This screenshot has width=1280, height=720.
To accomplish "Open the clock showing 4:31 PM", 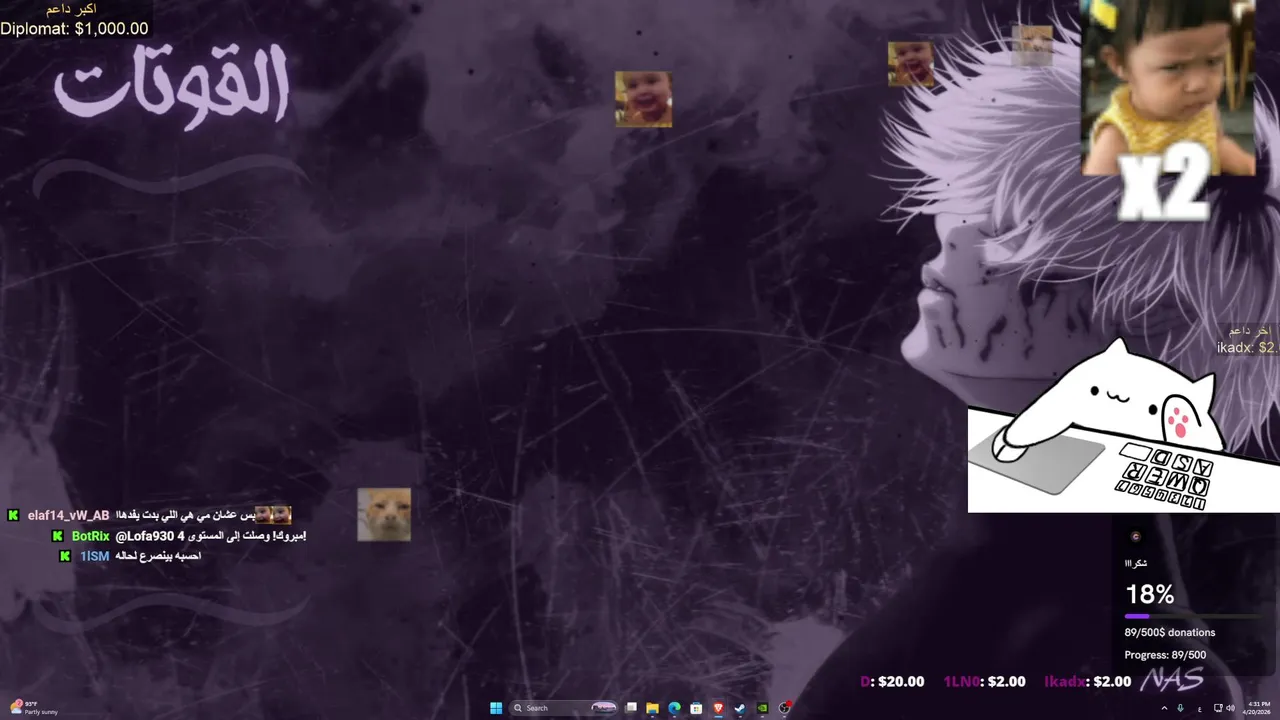I will [x=1258, y=708].
